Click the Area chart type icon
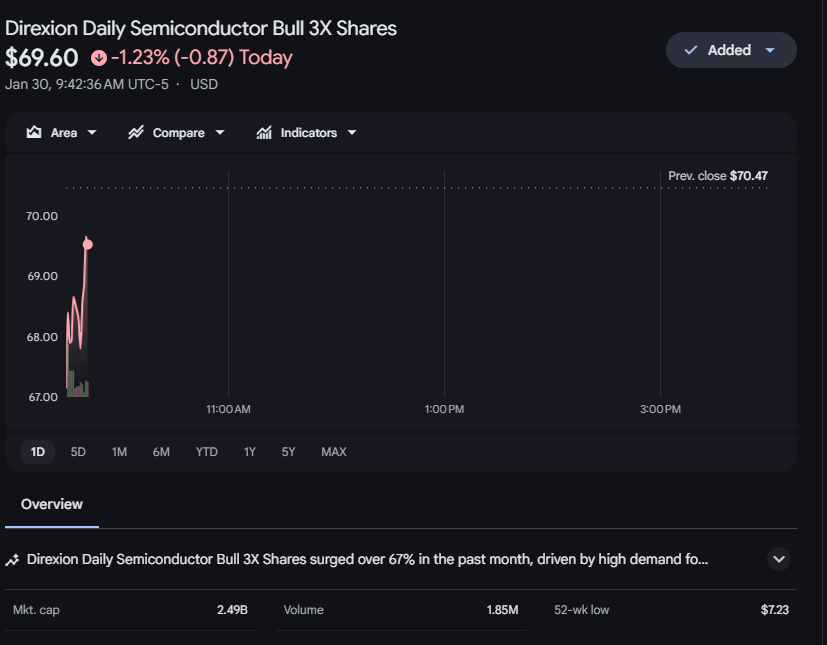The width and height of the screenshot is (827, 645). point(34,132)
